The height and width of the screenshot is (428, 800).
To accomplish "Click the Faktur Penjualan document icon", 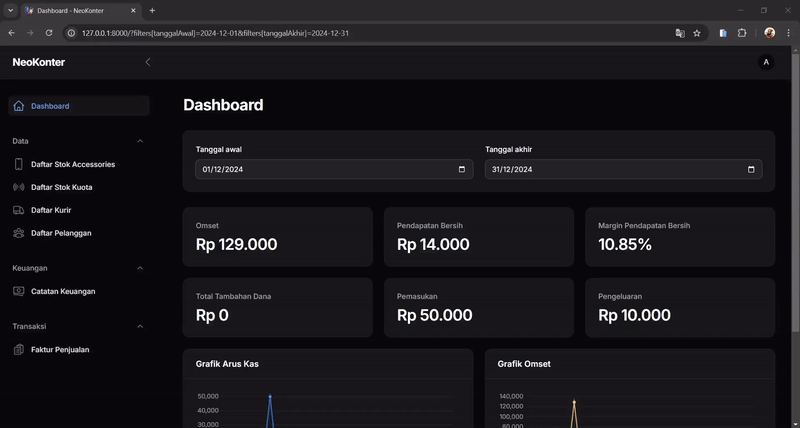I will tap(19, 350).
